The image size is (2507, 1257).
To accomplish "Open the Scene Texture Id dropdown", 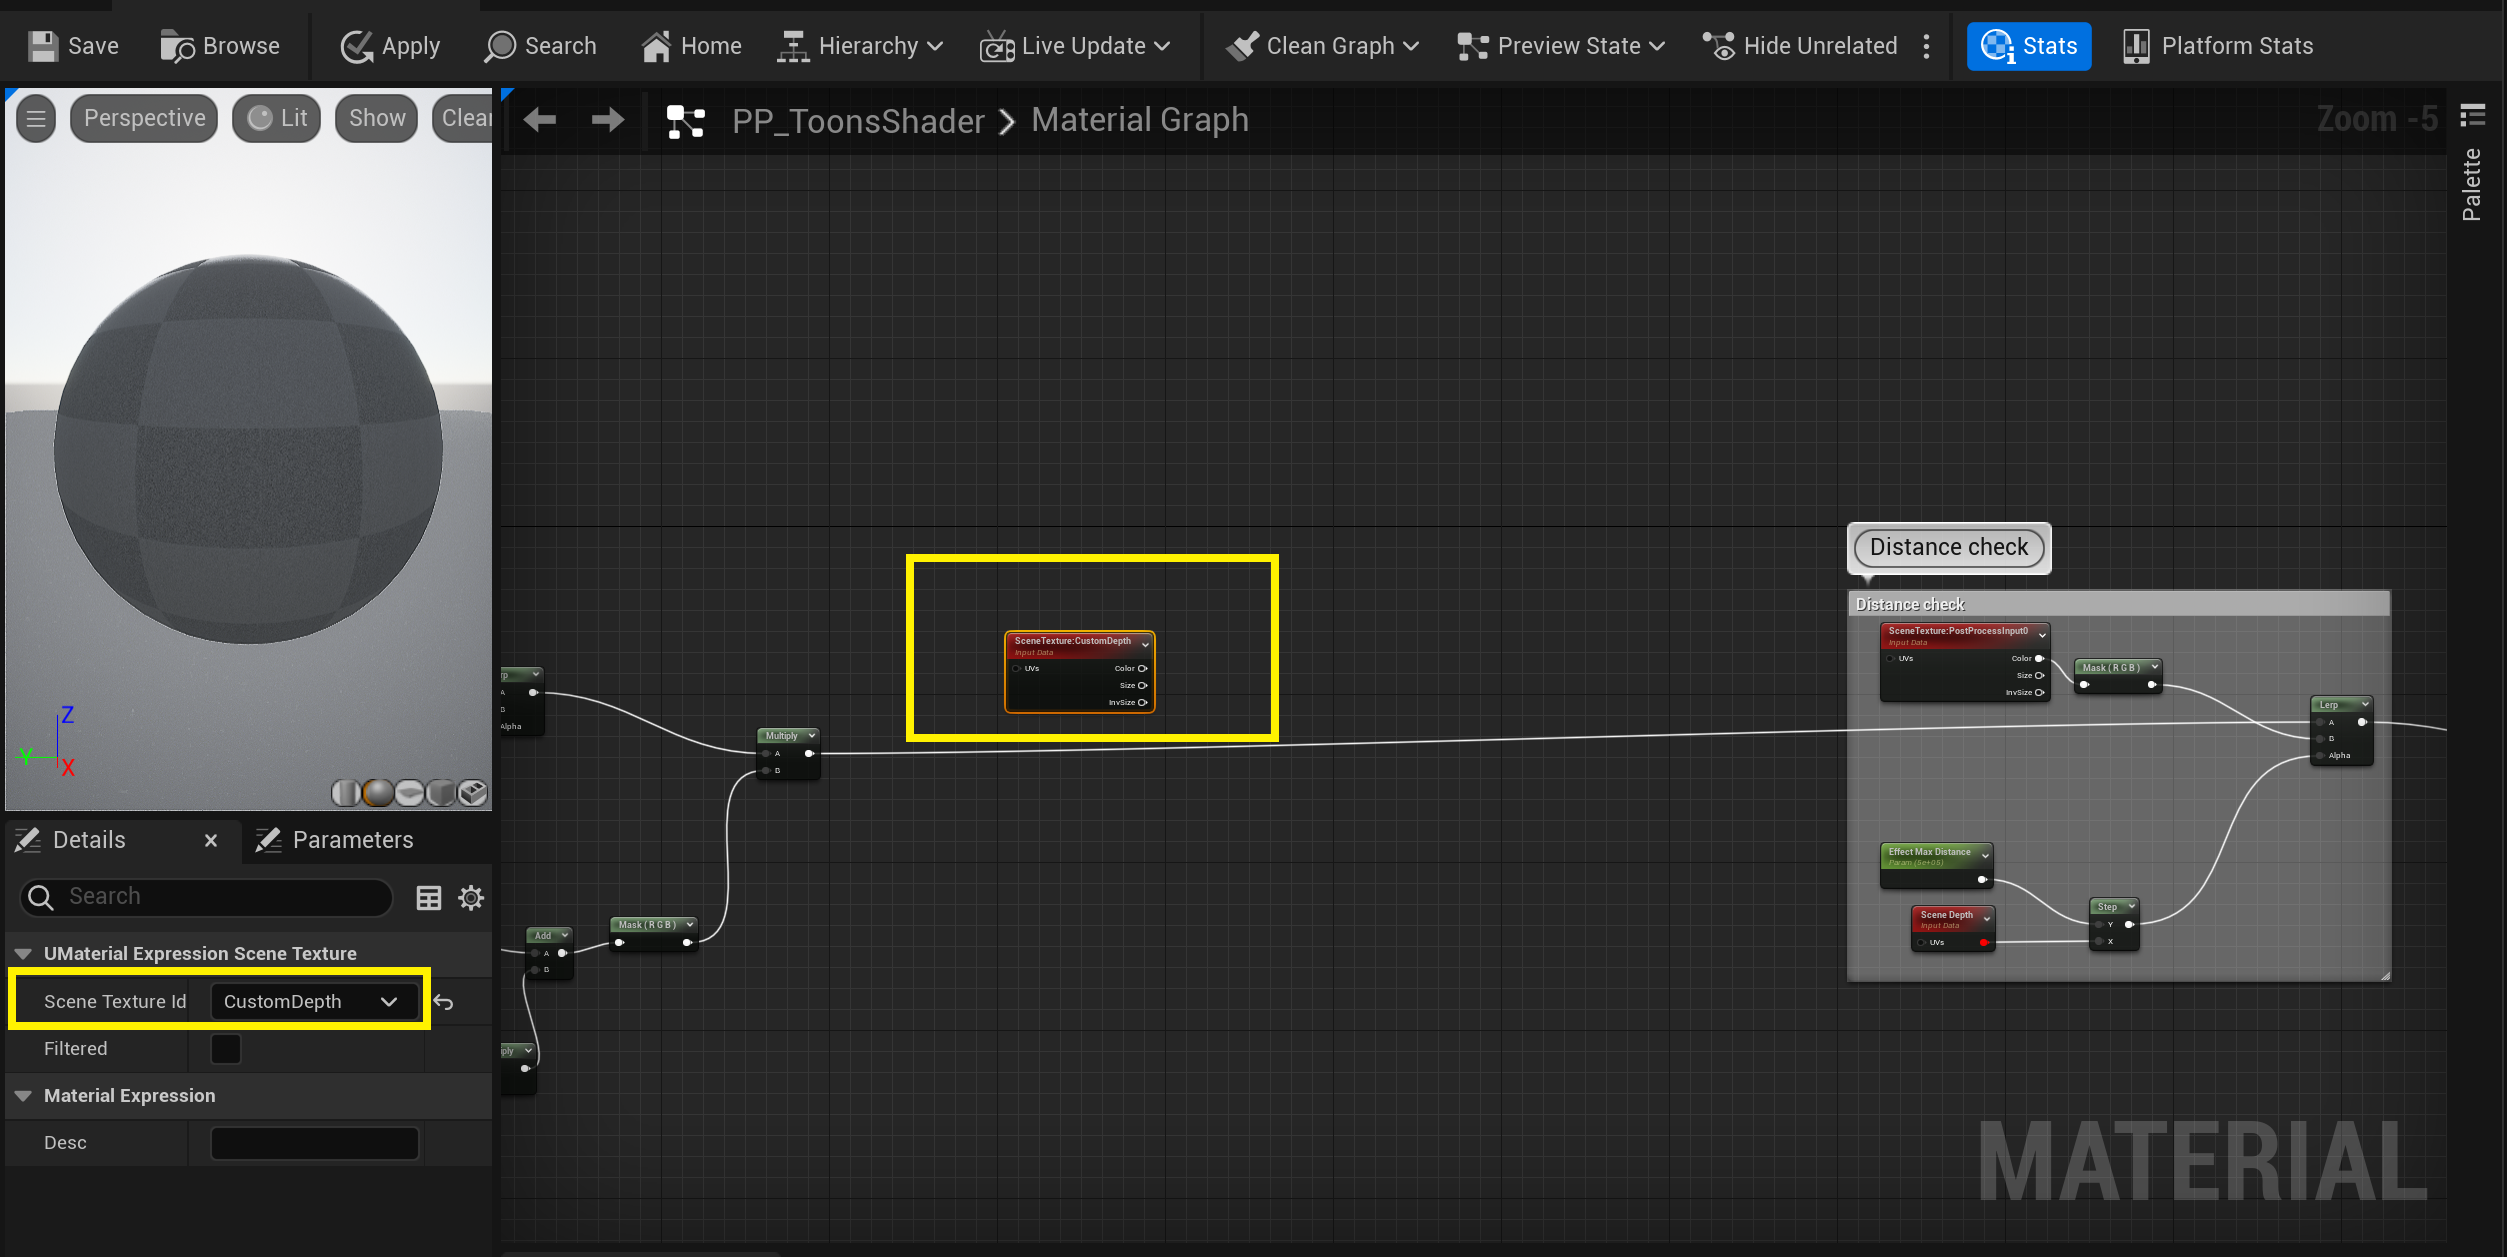I will (312, 1001).
